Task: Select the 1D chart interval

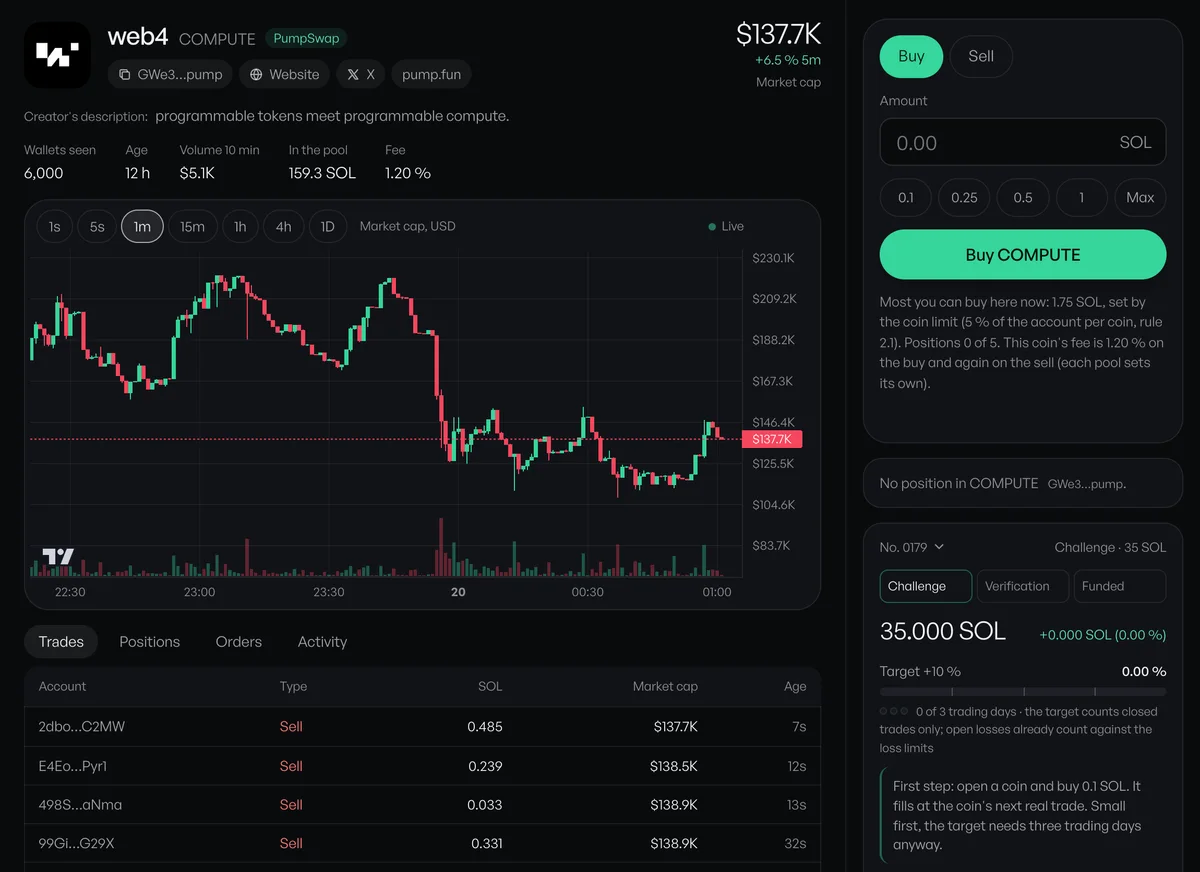Action: click(327, 227)
